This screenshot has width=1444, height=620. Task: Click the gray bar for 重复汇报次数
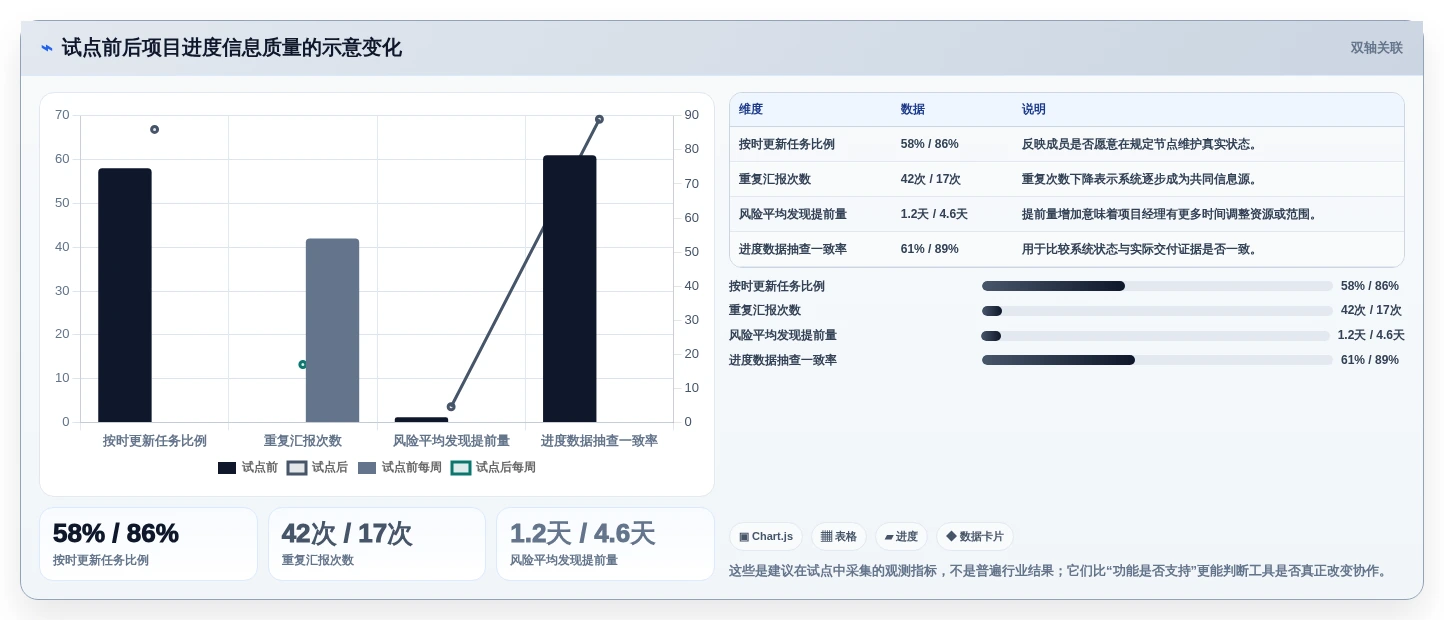[332, 330]
